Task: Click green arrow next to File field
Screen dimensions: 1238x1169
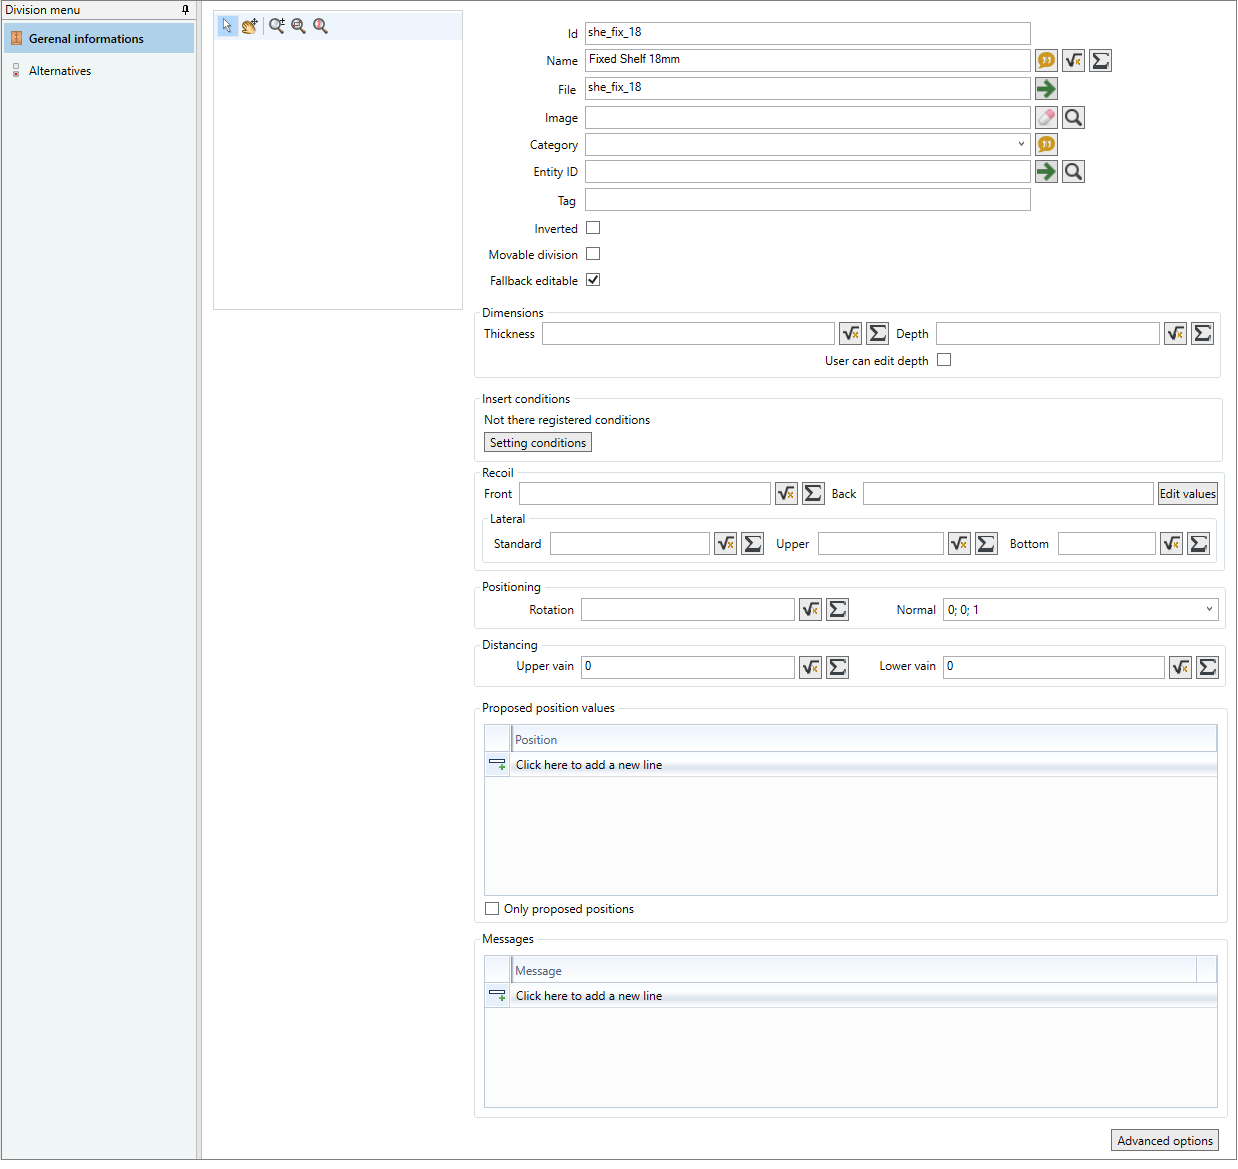Action: 1046,89
